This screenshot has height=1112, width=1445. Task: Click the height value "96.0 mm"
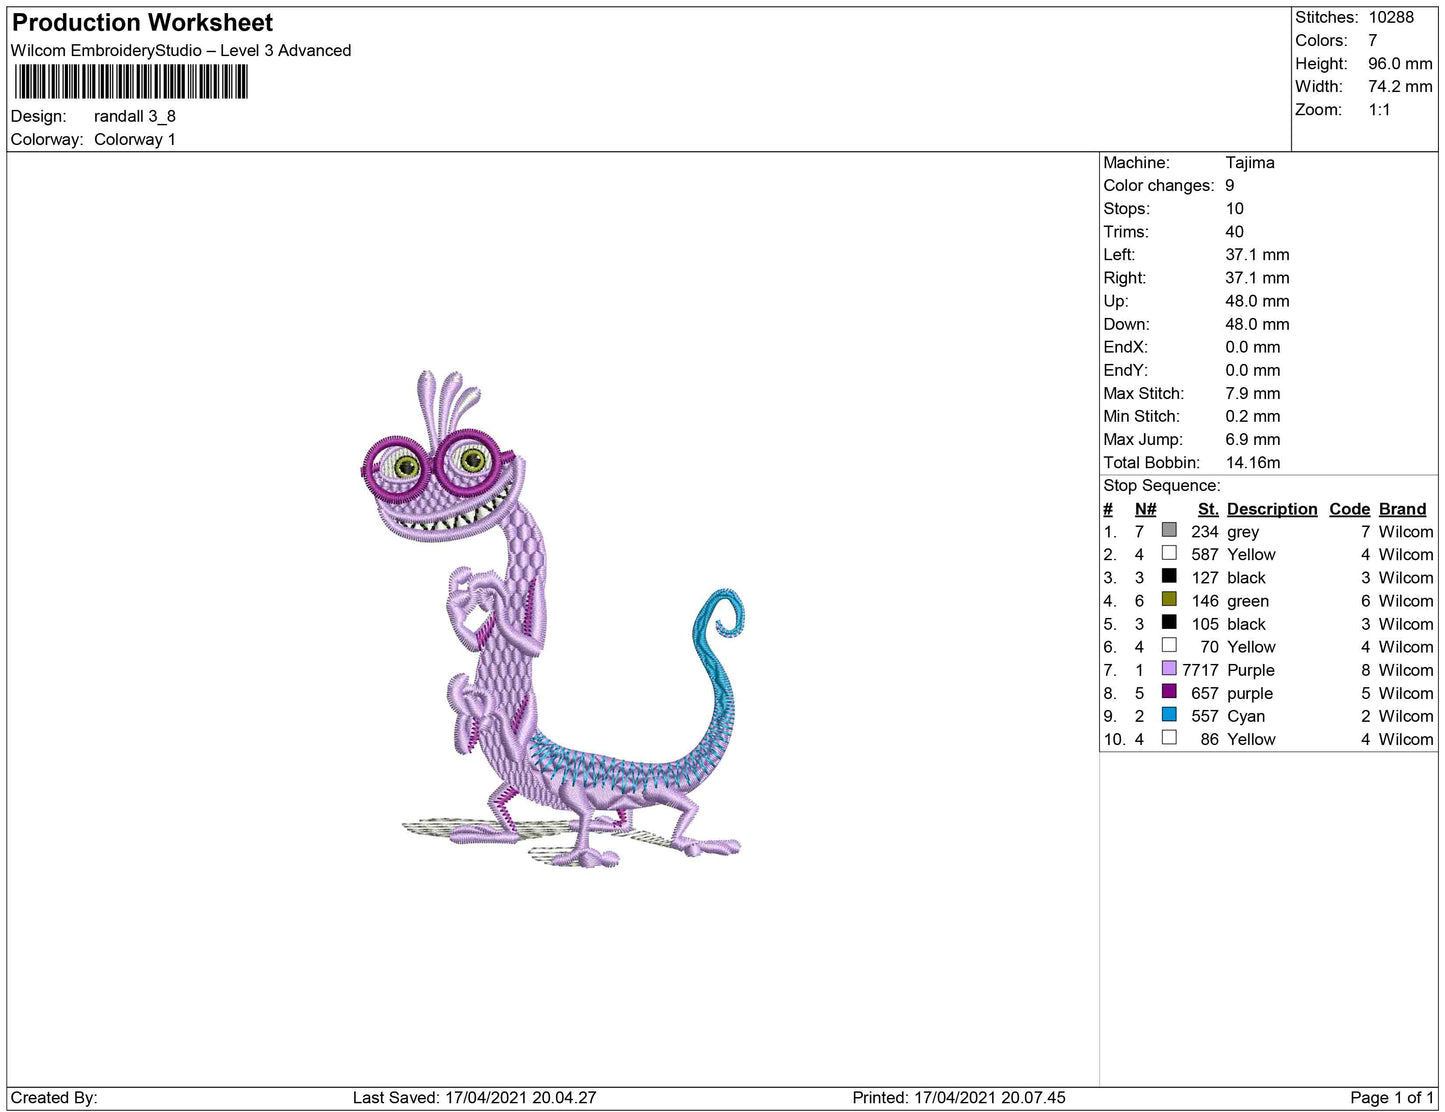(x=1400, y=63)
